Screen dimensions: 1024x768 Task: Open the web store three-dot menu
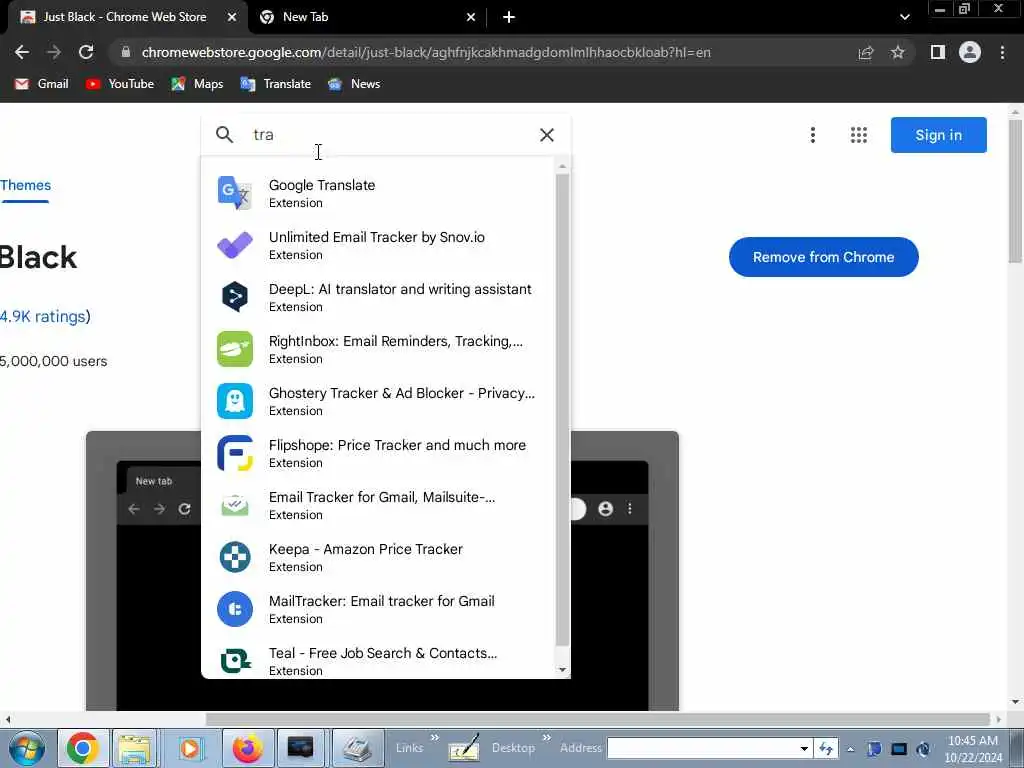tap(812, 135)
